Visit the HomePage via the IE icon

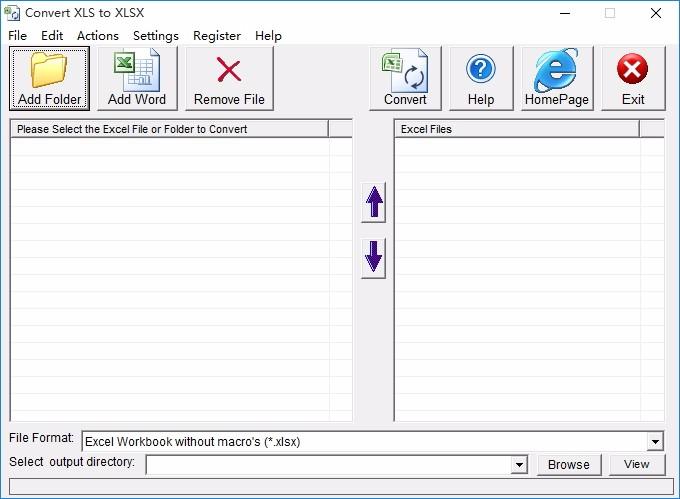(x=557, y=78)
